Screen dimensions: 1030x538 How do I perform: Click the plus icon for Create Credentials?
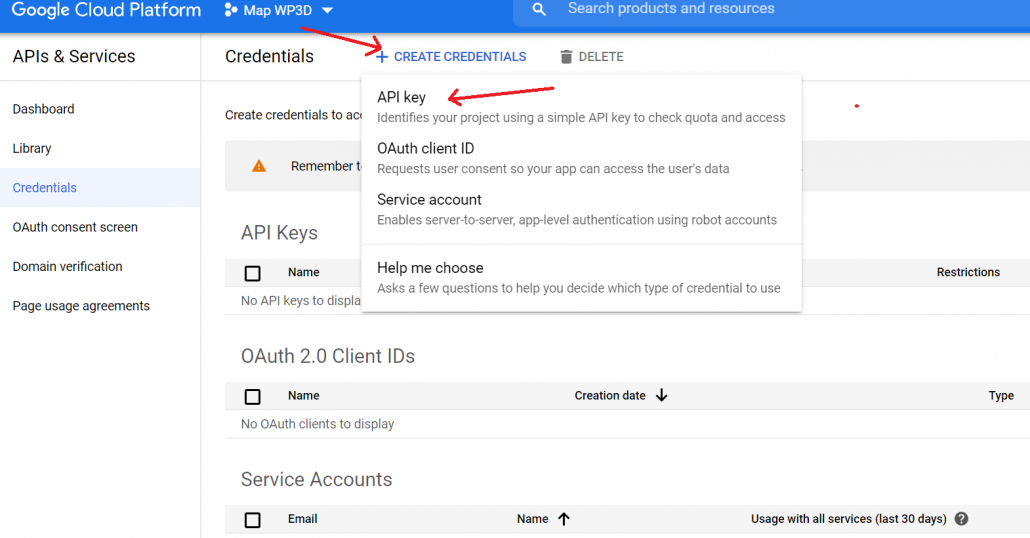[x=382, y=57]
